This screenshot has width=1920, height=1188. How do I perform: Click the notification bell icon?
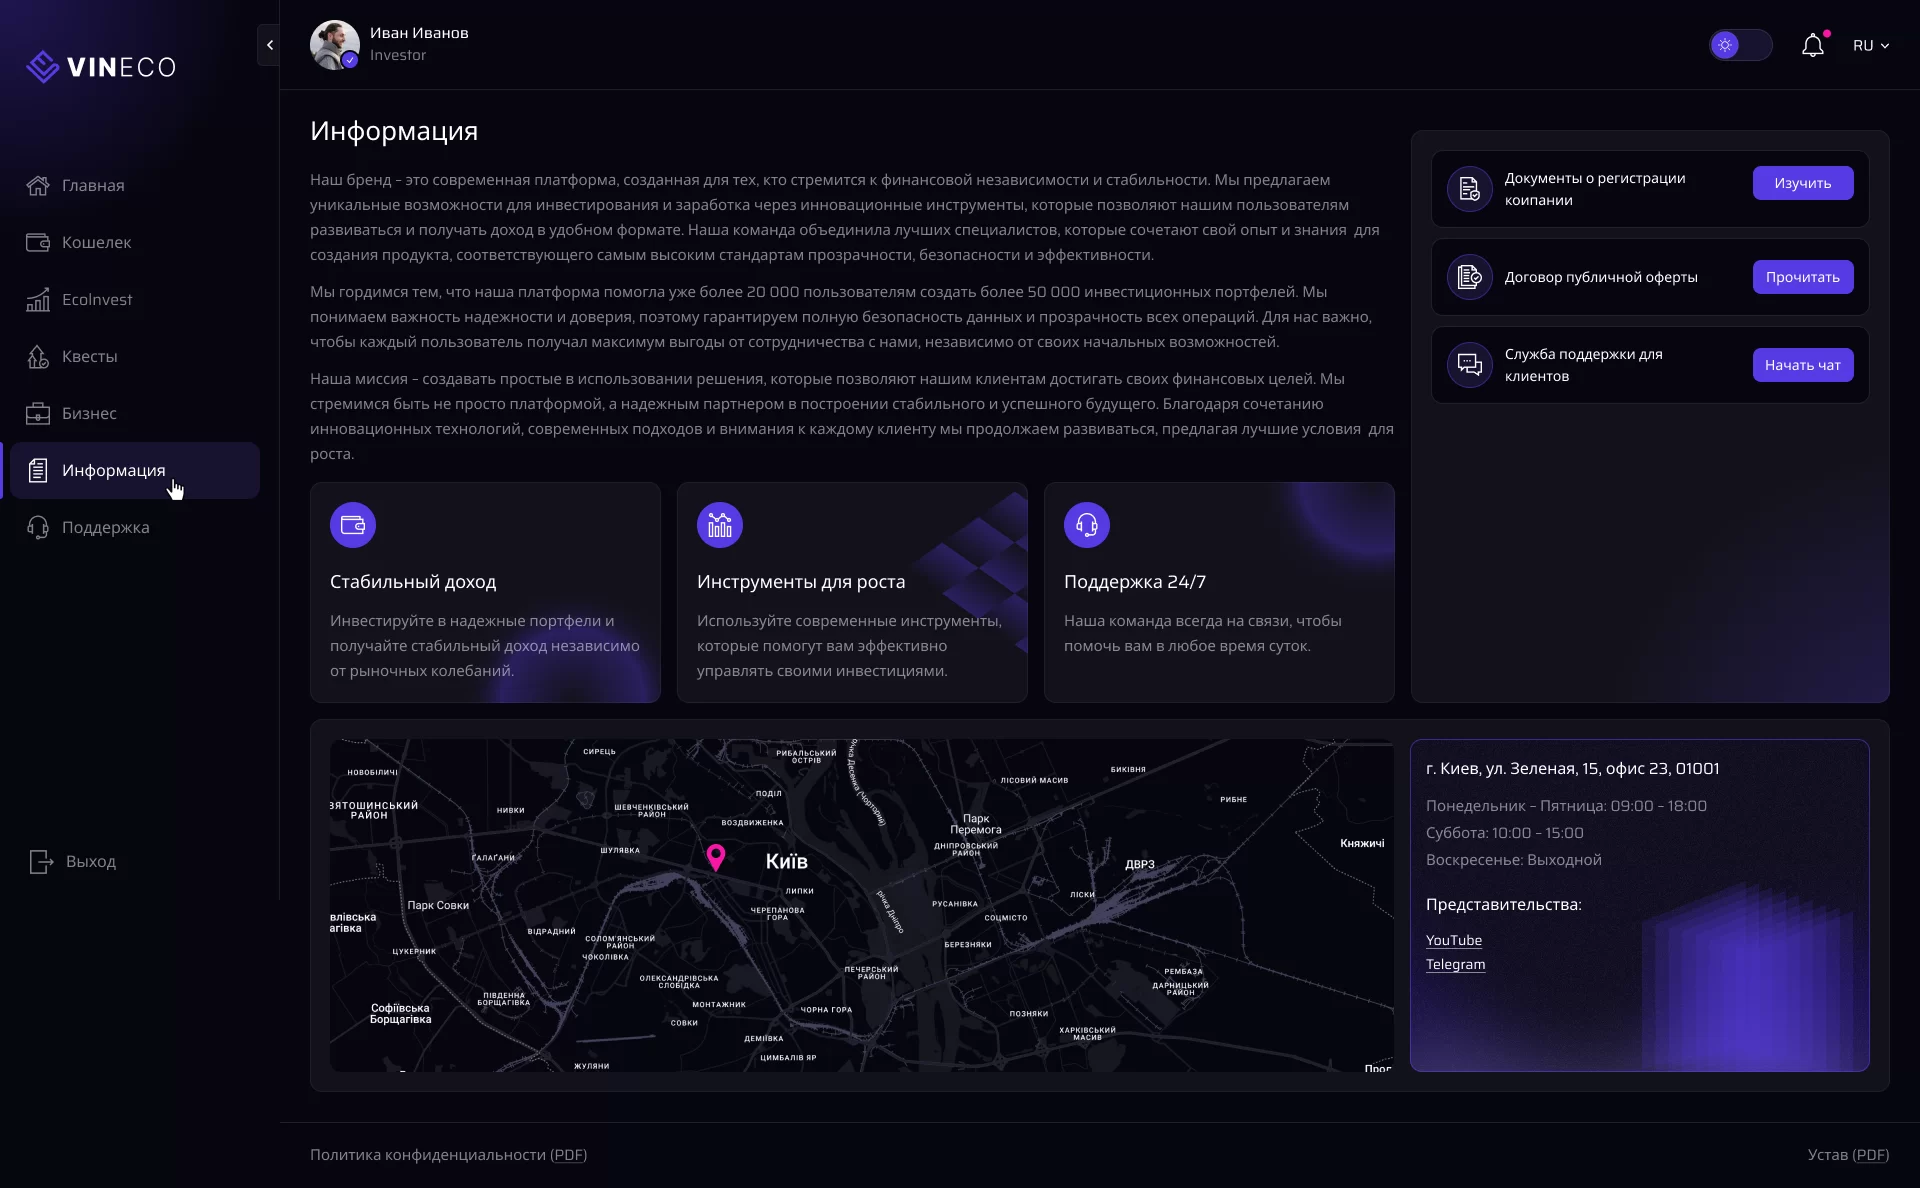(x=1812, y=46)
